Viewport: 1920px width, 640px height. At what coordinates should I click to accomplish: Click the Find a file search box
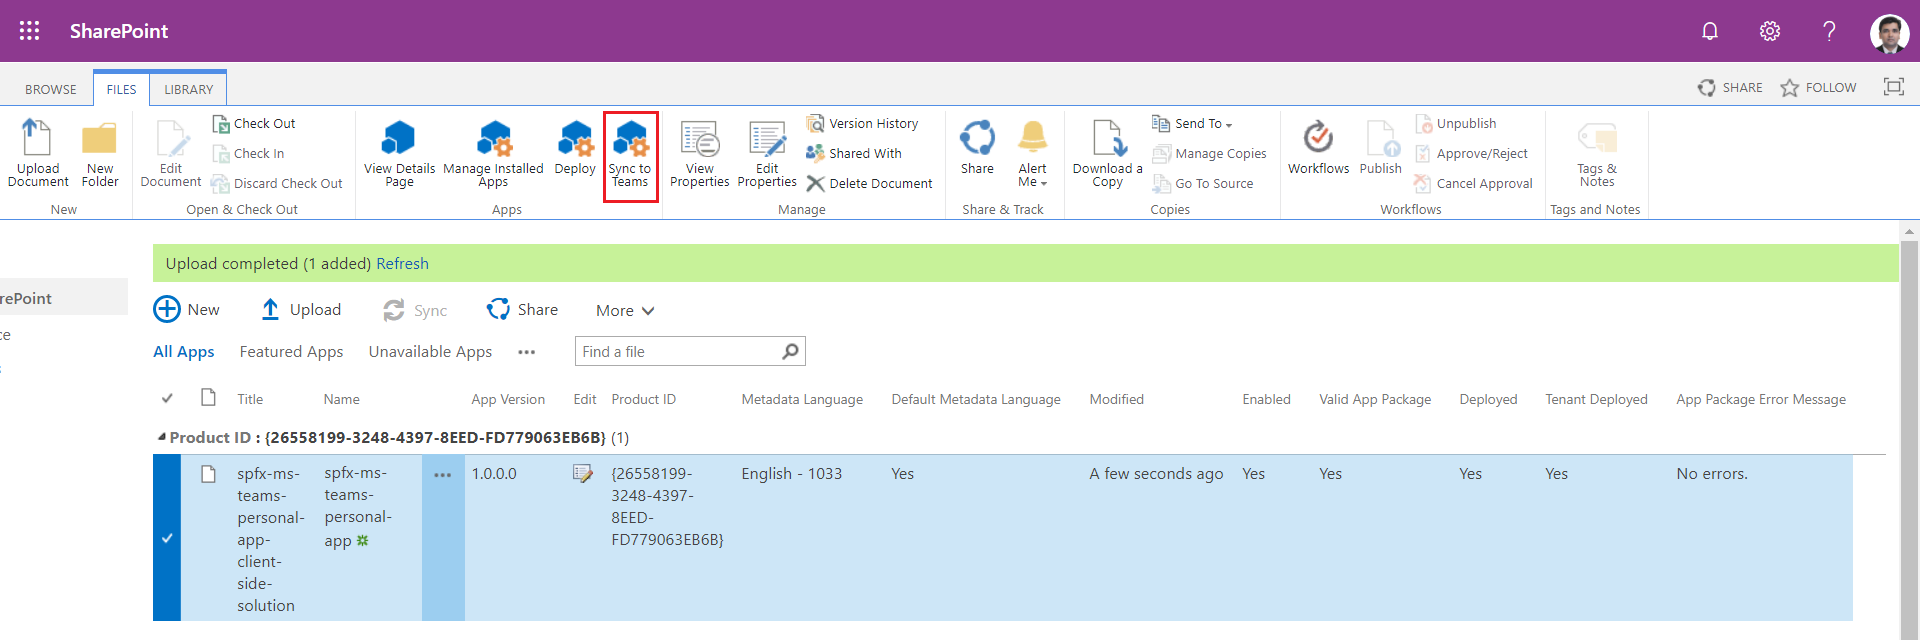[x=678, y=351]
